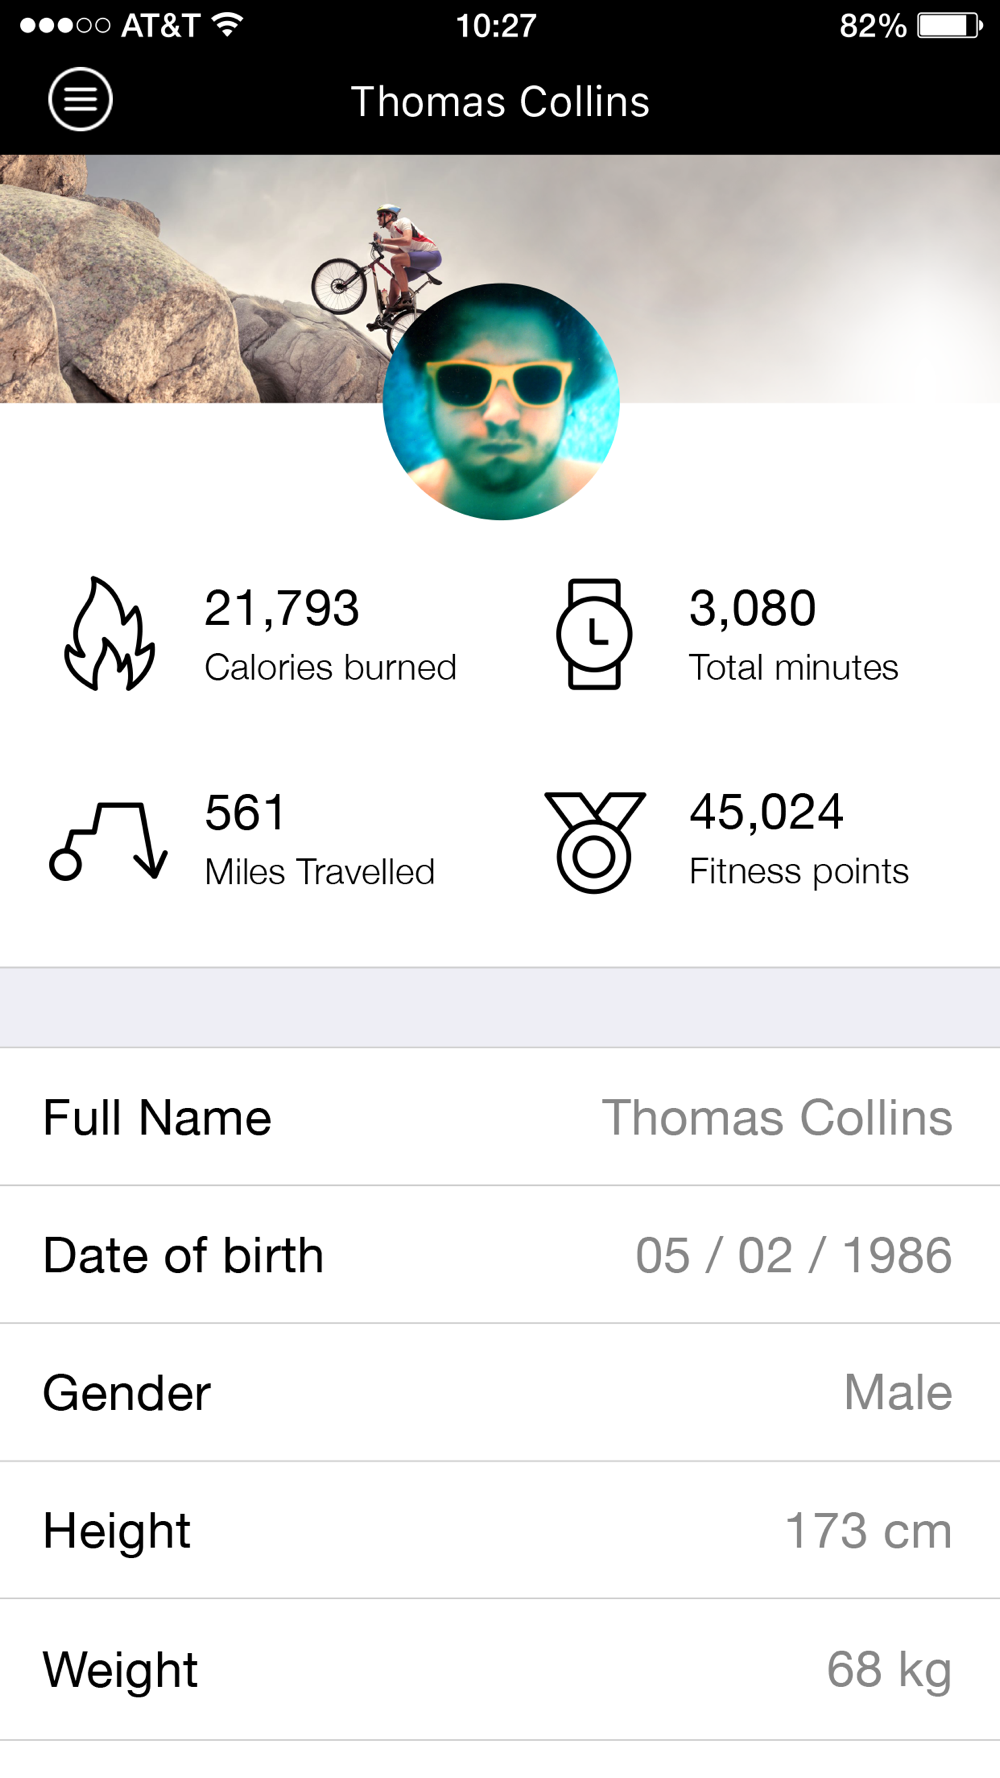Viewport: 1000px width, 1778px height.
Task: Edit the Date of birth value
Action: tap(793, 1255)
